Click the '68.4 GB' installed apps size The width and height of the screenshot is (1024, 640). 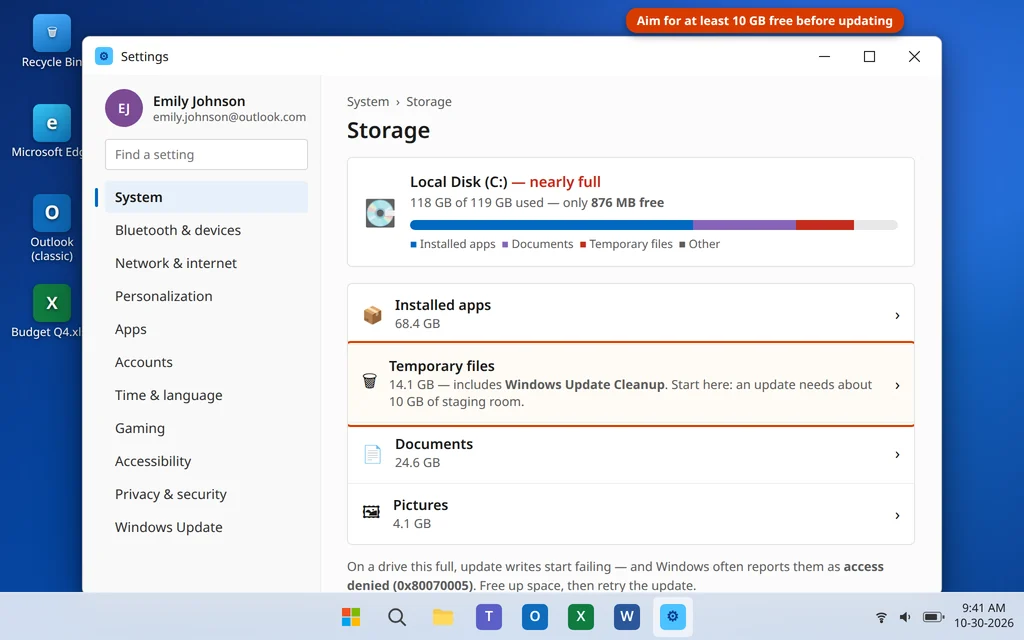417,323
